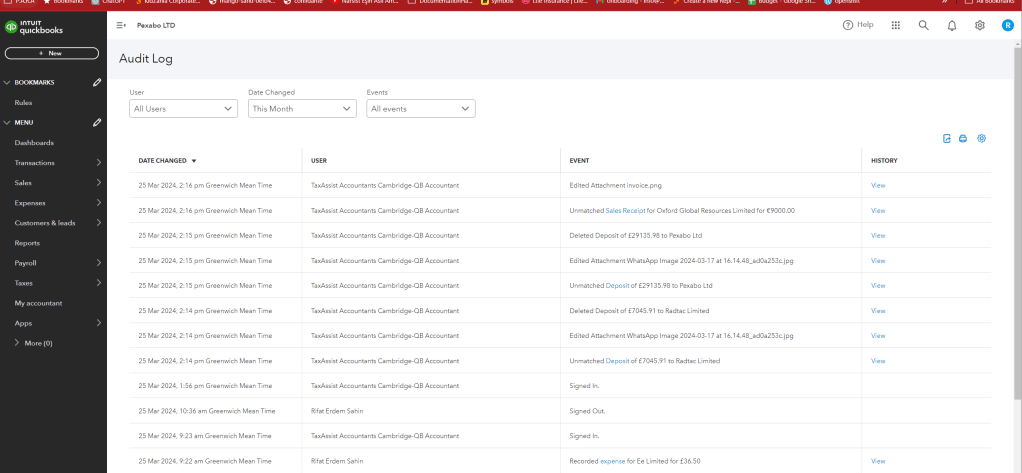Click the Pexabo LTD company name
The height and width of the screenshot is (473, 1022).
point(156,25)
